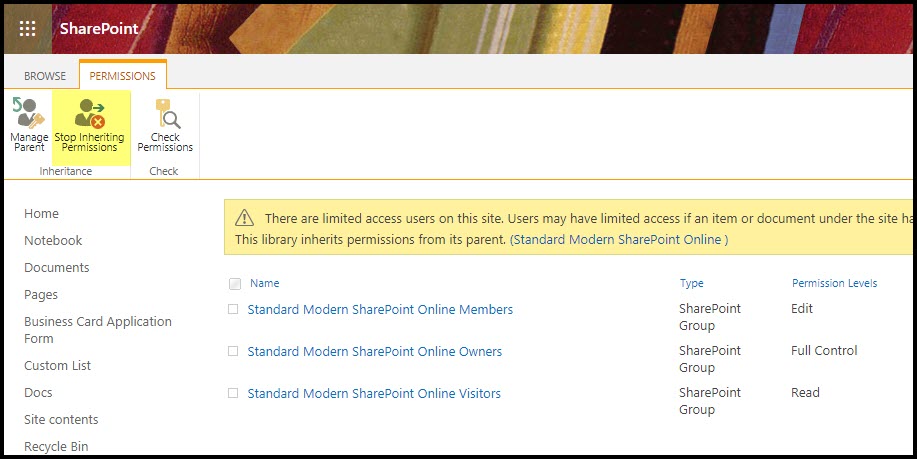Open Standard Modern SharePoint Online Members link

[x=380, y=310]
